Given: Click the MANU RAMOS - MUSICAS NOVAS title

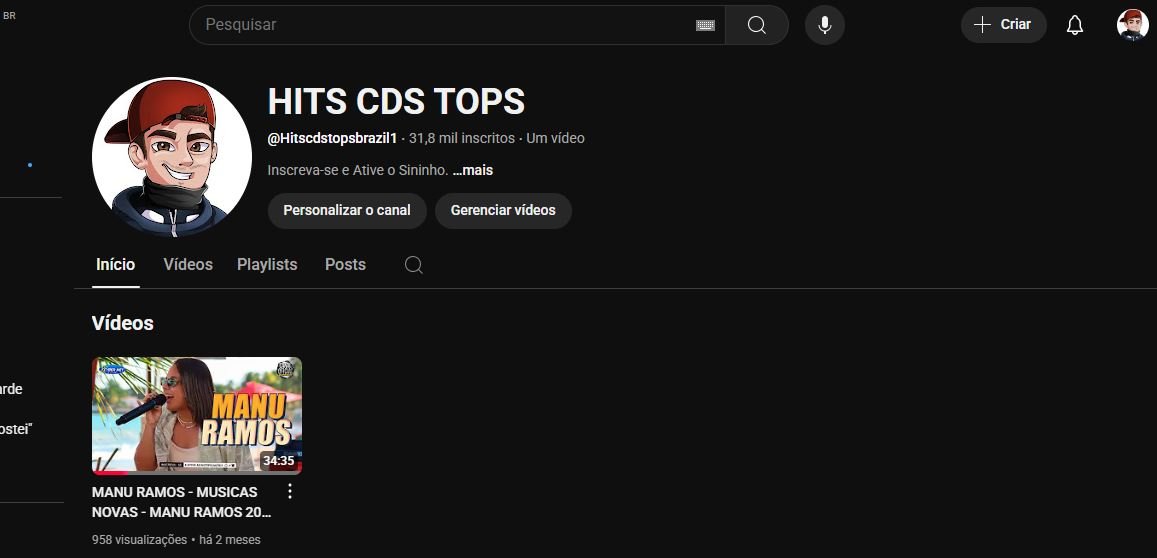Looking at the screenshot, I should [182, 502].
